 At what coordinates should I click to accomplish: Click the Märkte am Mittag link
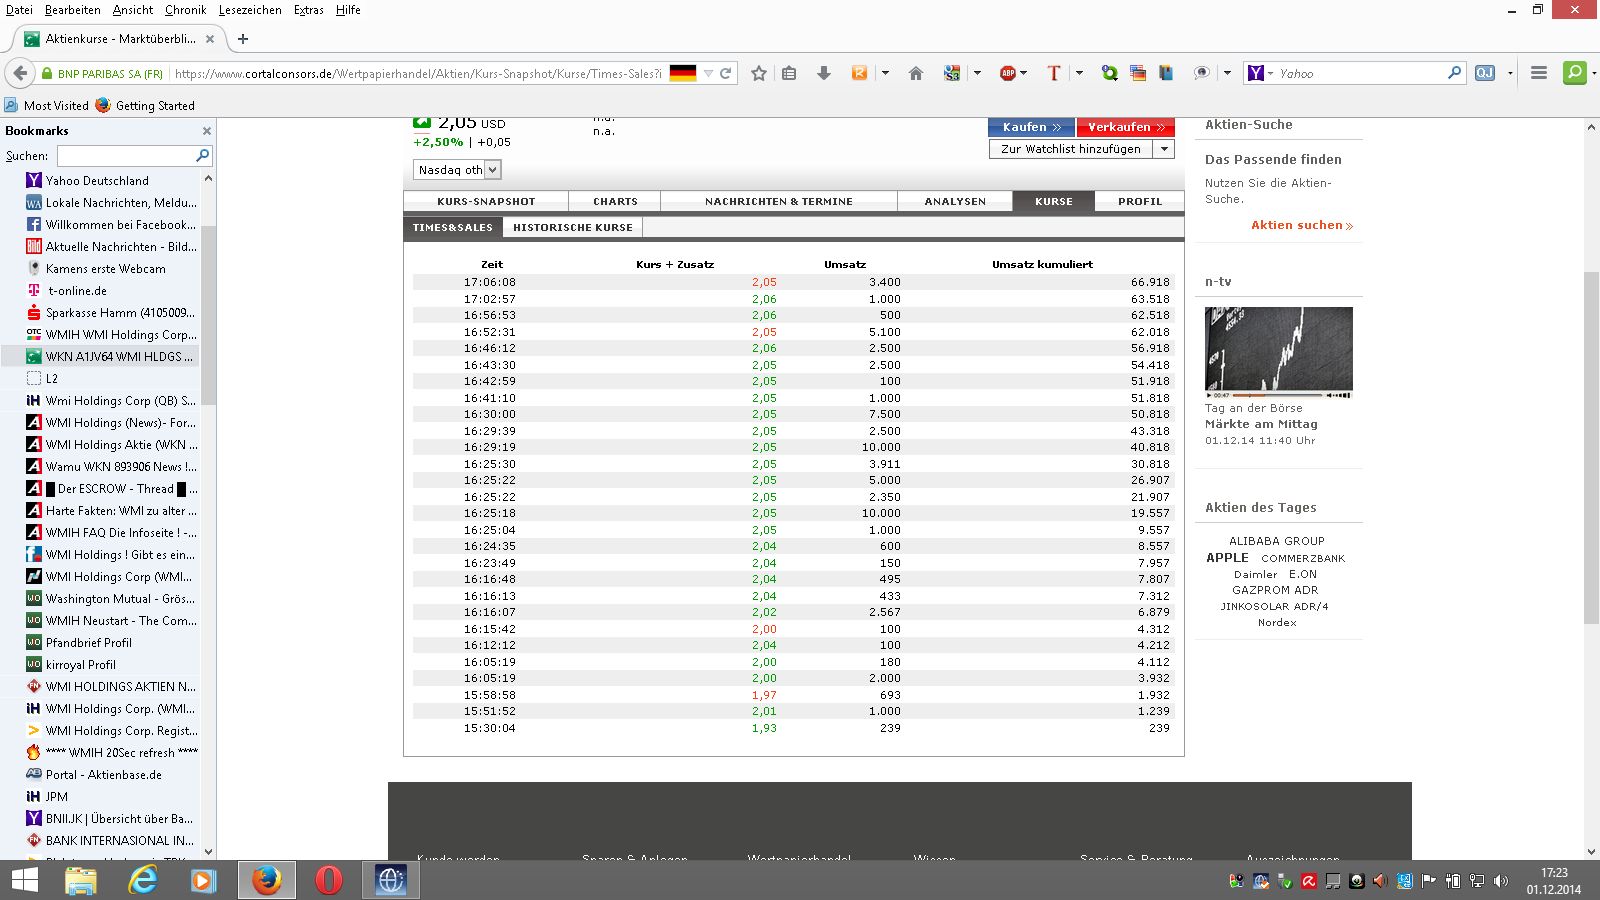1261,424
